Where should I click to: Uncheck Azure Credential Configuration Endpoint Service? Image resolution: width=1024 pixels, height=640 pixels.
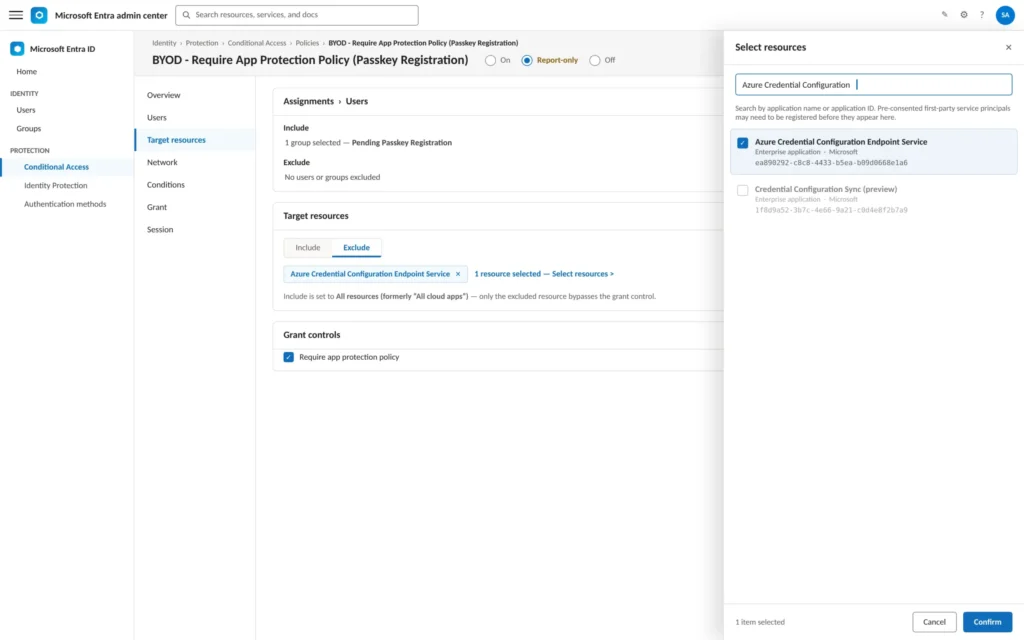point(743,142)
